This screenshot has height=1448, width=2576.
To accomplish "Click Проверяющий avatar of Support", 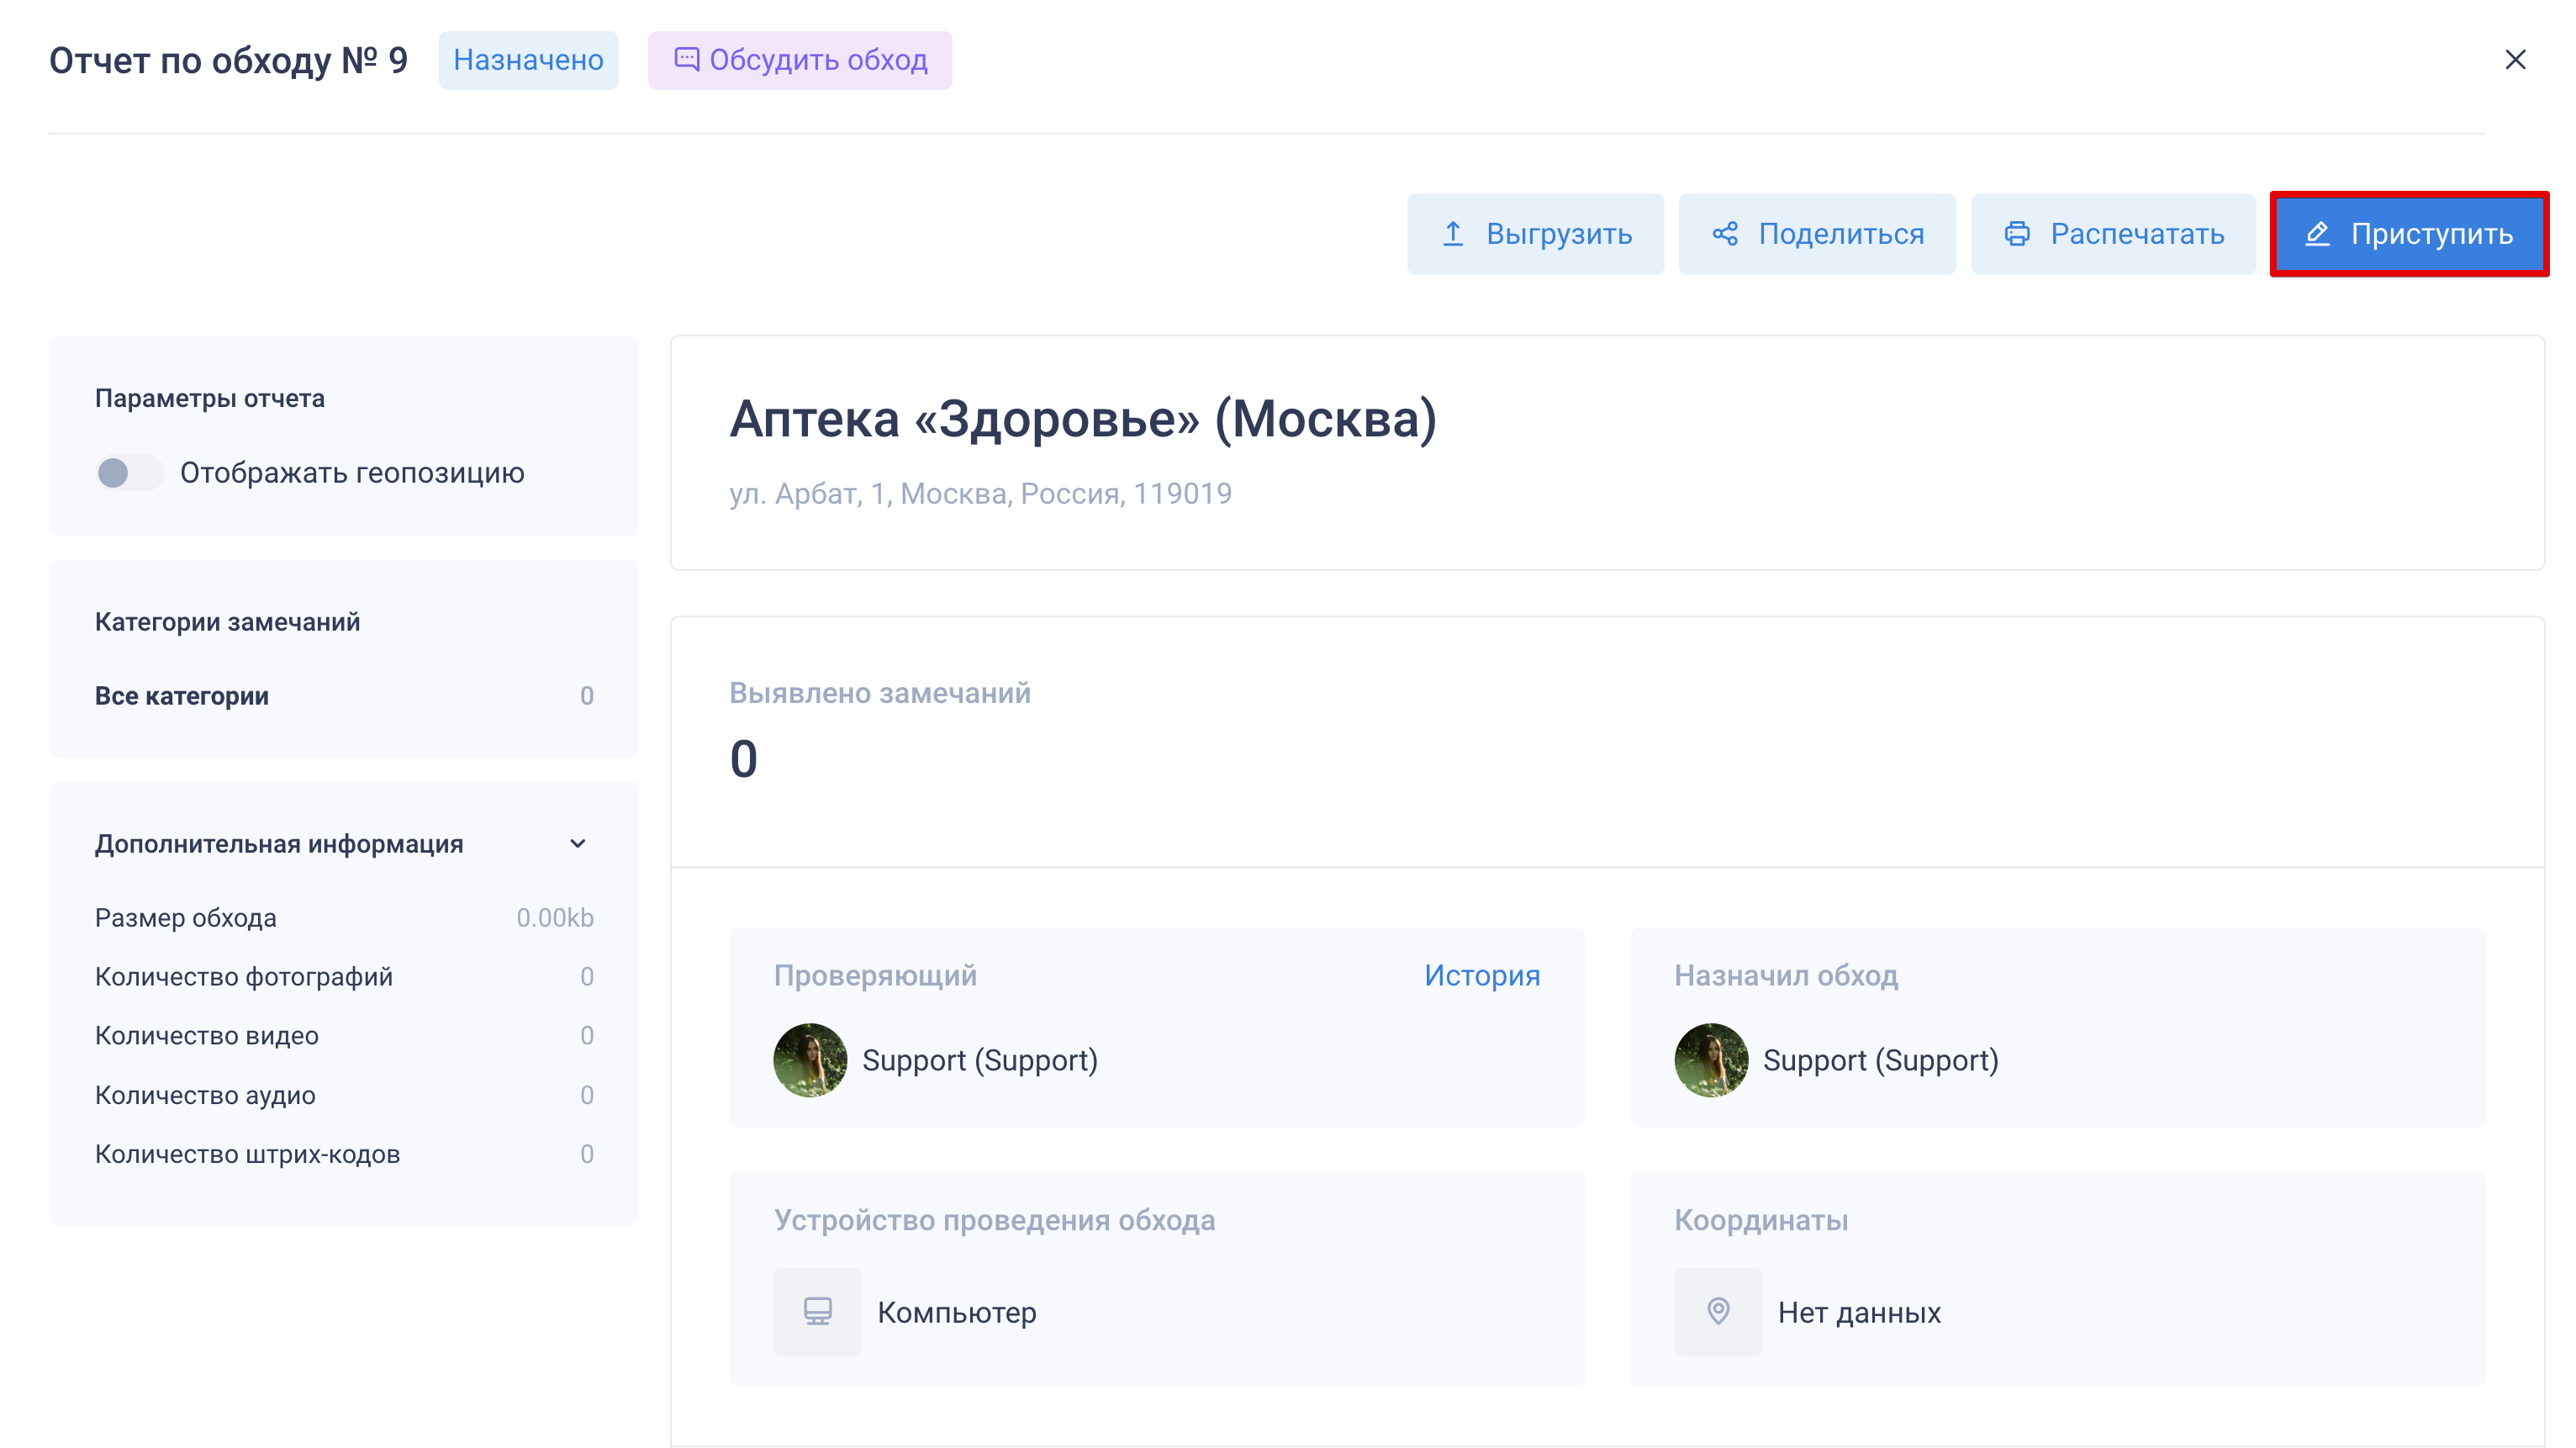I will [x=810, y=1060].
